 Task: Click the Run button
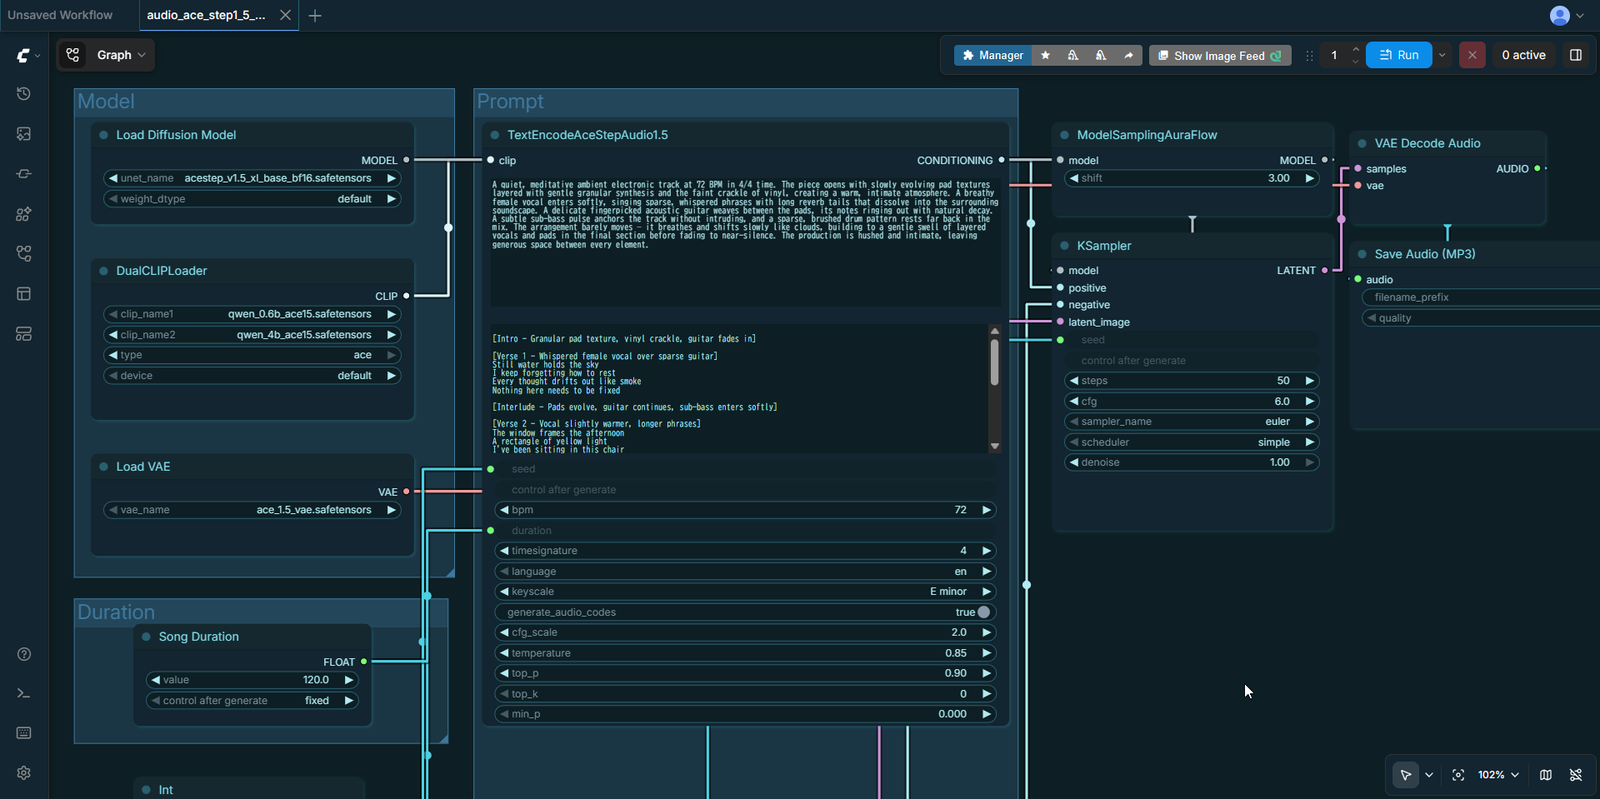[x=1399, y=55]
